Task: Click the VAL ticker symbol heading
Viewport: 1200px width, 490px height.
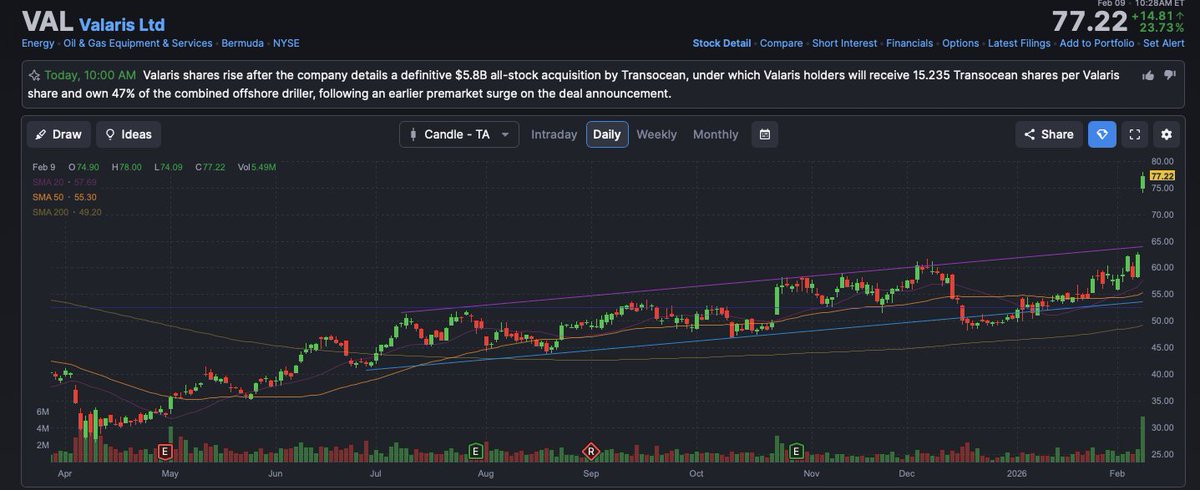Action: click(x=47, y=22)
